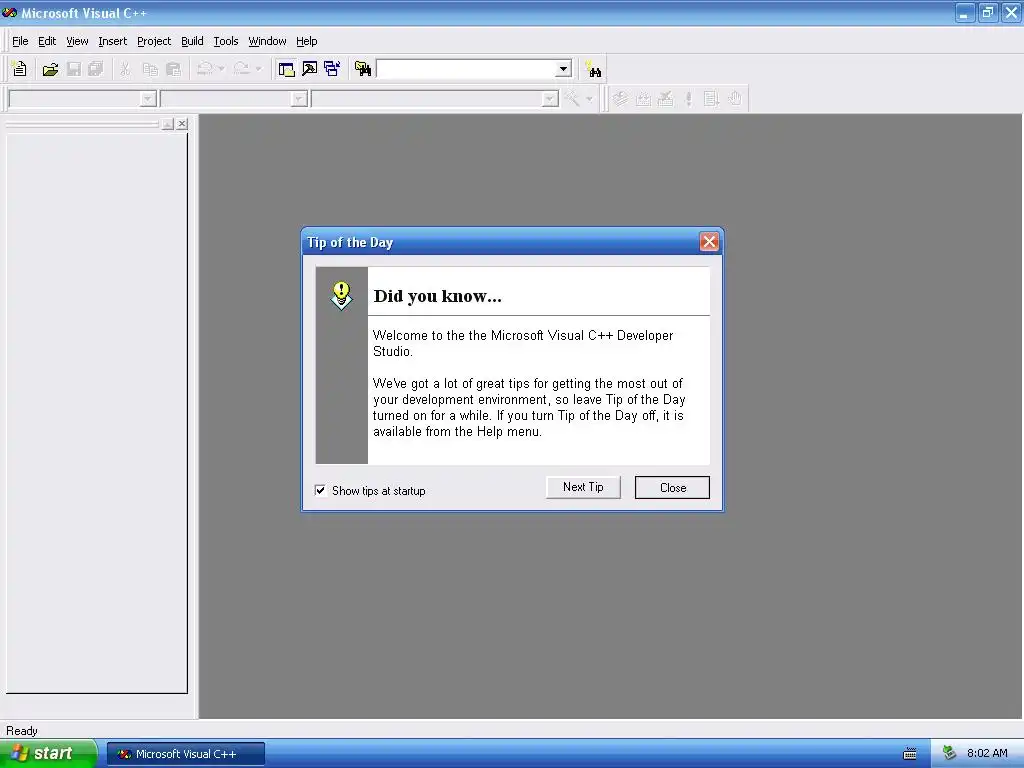Open the File menu

(20, 41)
